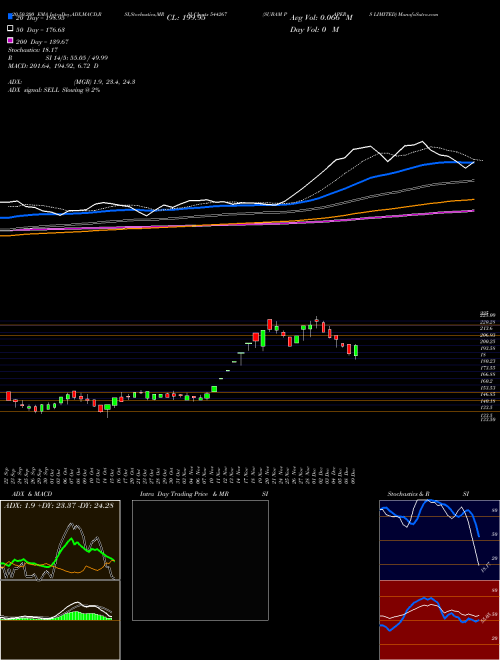Open the ADX indicator chart panel
The height and width of the screenshot is (660, 500).
[x=60, y=540]
